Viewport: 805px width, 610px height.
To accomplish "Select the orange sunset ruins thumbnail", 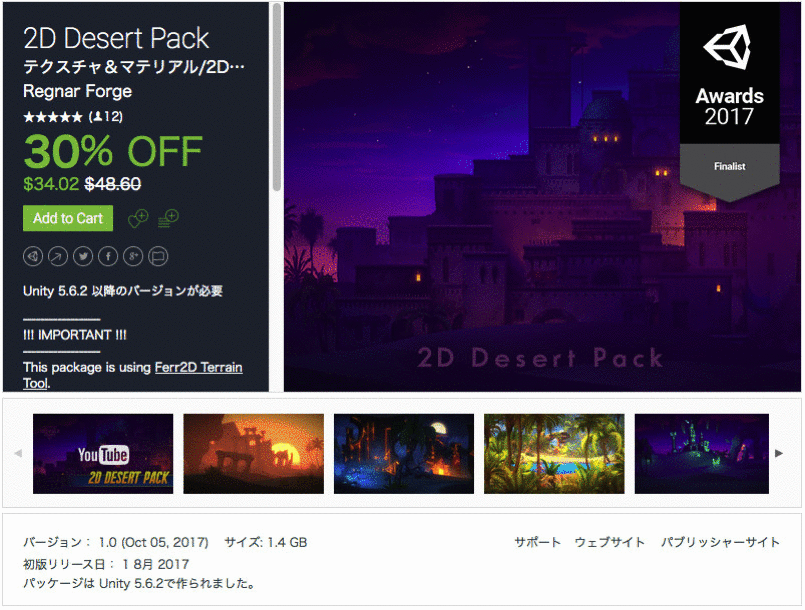I will [254, 454].
